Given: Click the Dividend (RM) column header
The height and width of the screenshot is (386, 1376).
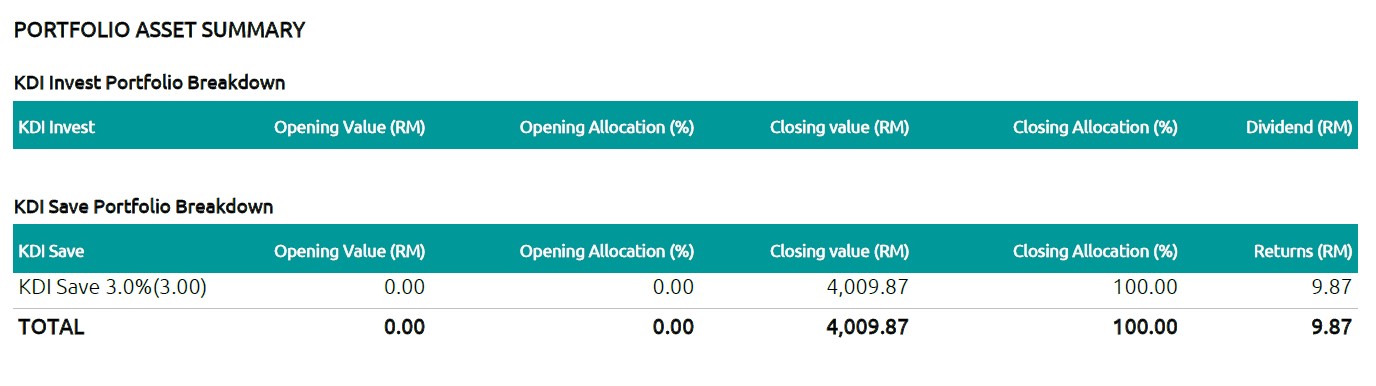Looking at the screenshot, I should 1299,127.
